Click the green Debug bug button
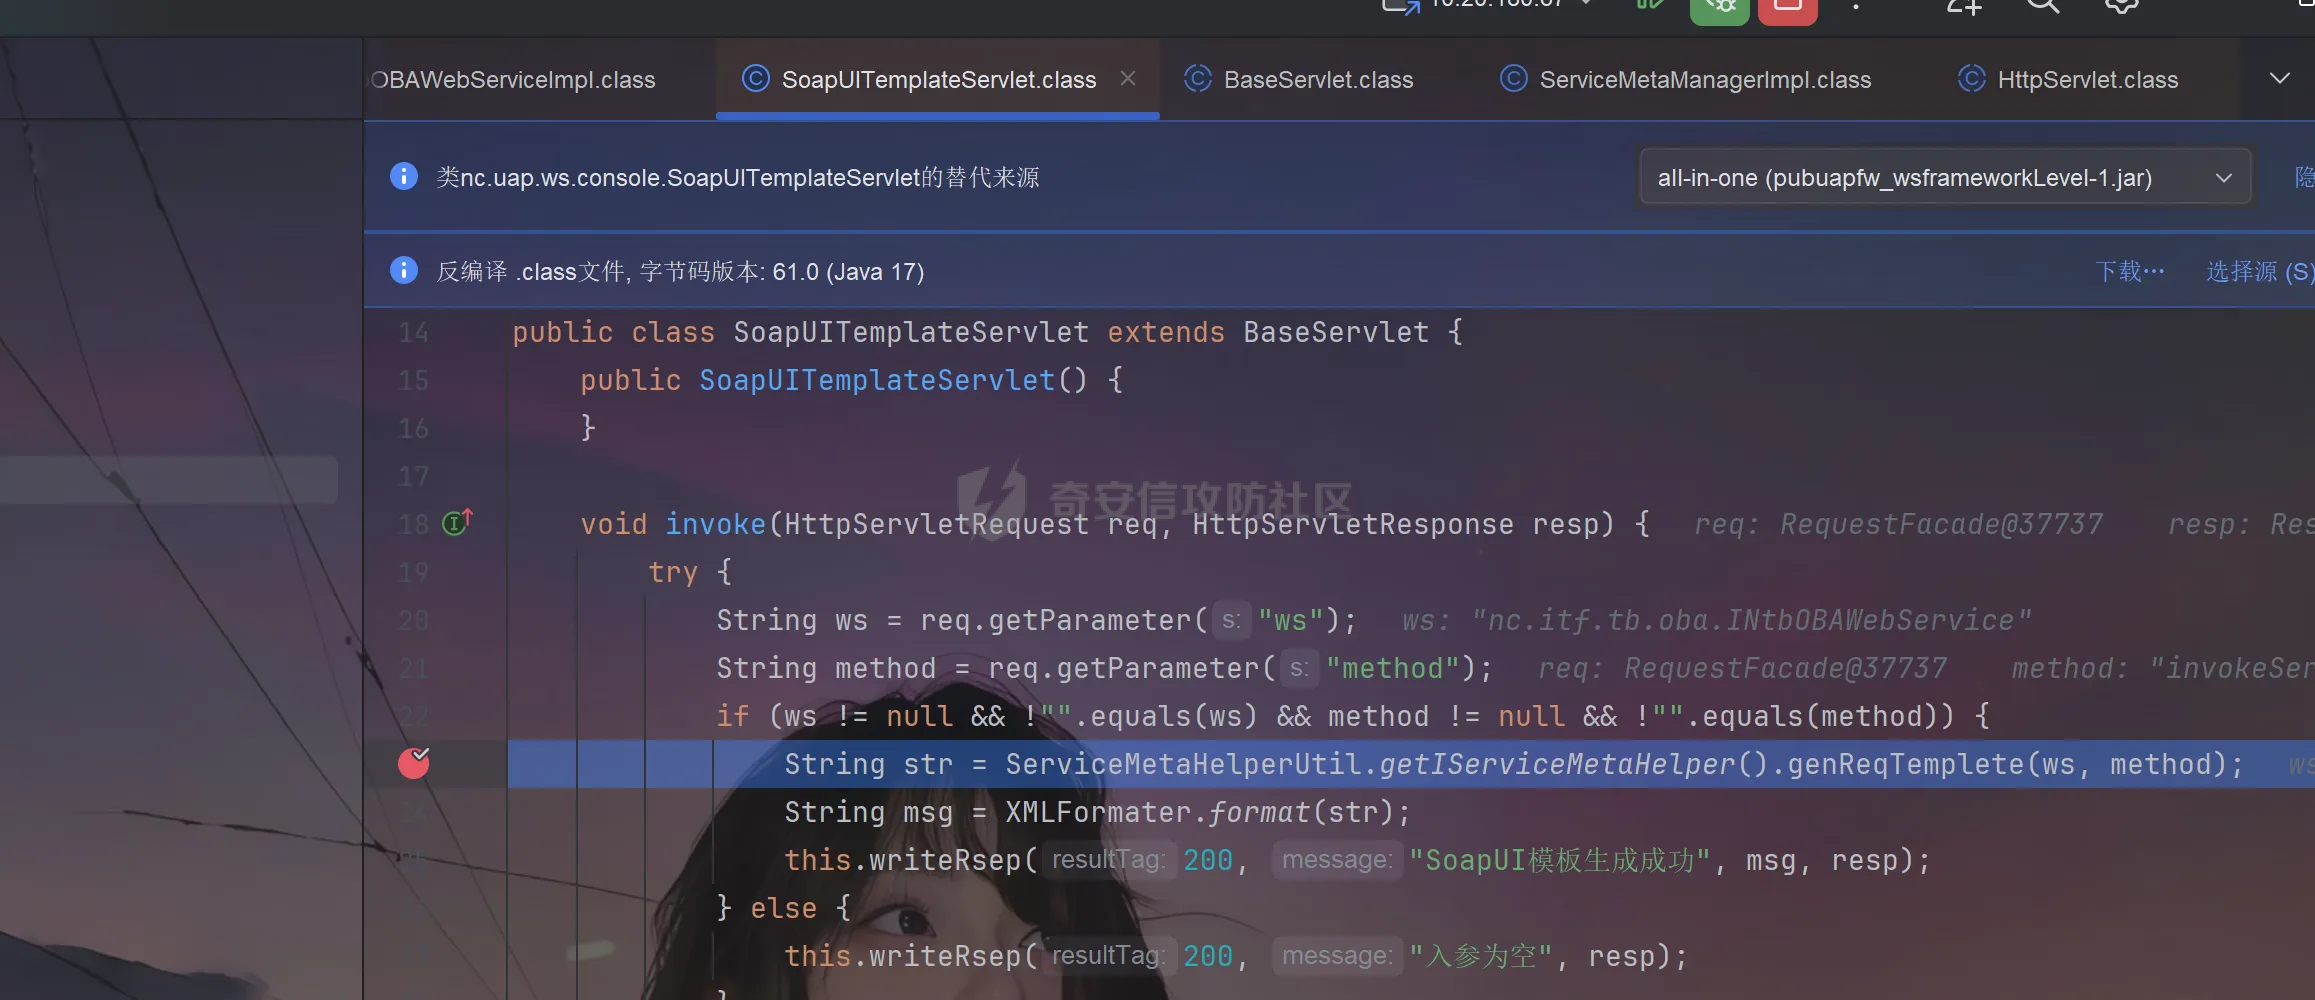 click(x=1719, y=8)
